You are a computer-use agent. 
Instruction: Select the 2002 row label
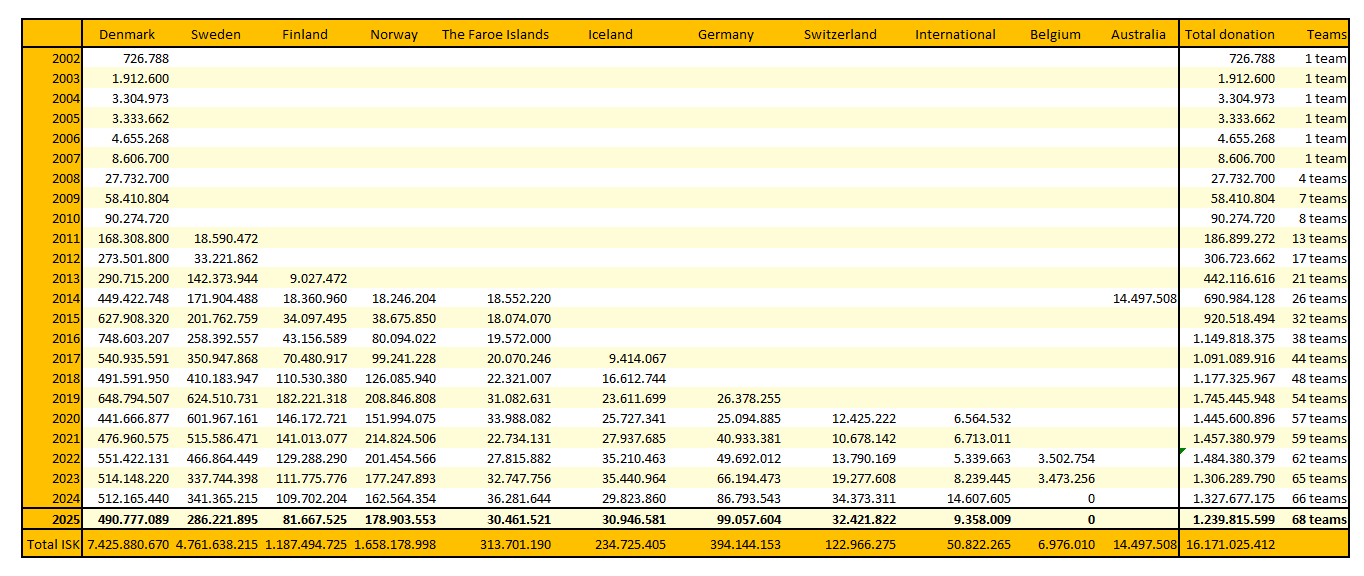tap(66, 59)
